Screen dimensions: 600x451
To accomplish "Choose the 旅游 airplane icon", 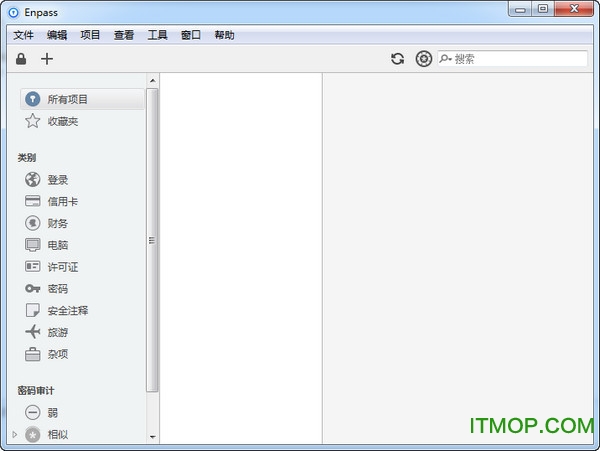I will (x=33, y=332).
